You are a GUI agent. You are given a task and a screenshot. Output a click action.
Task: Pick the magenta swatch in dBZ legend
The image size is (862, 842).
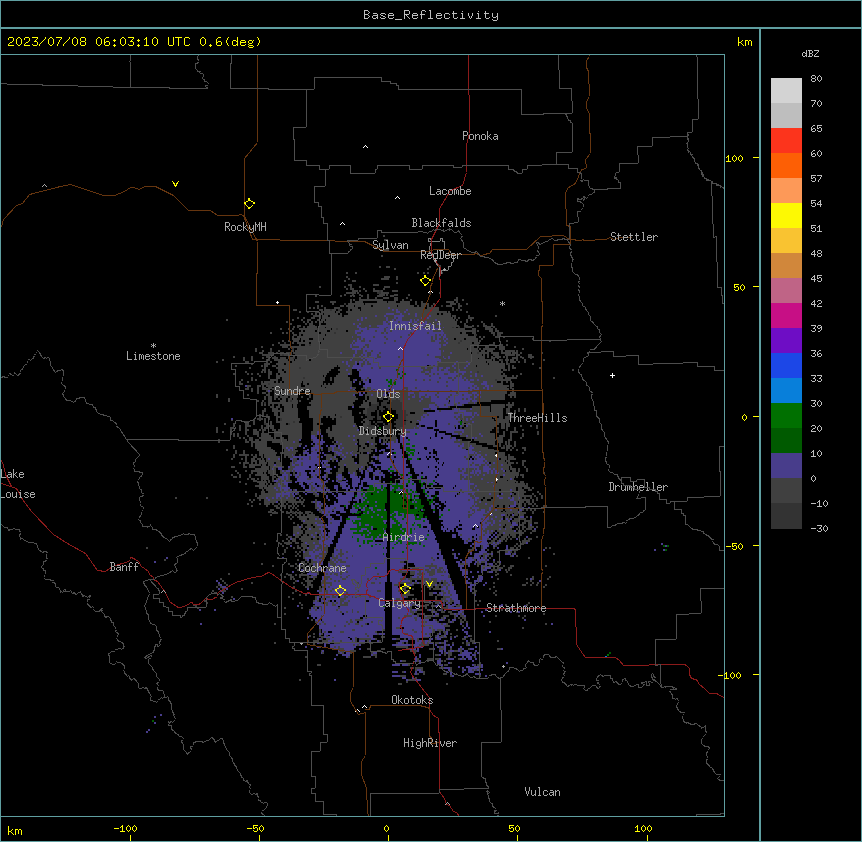click(786, 315)
